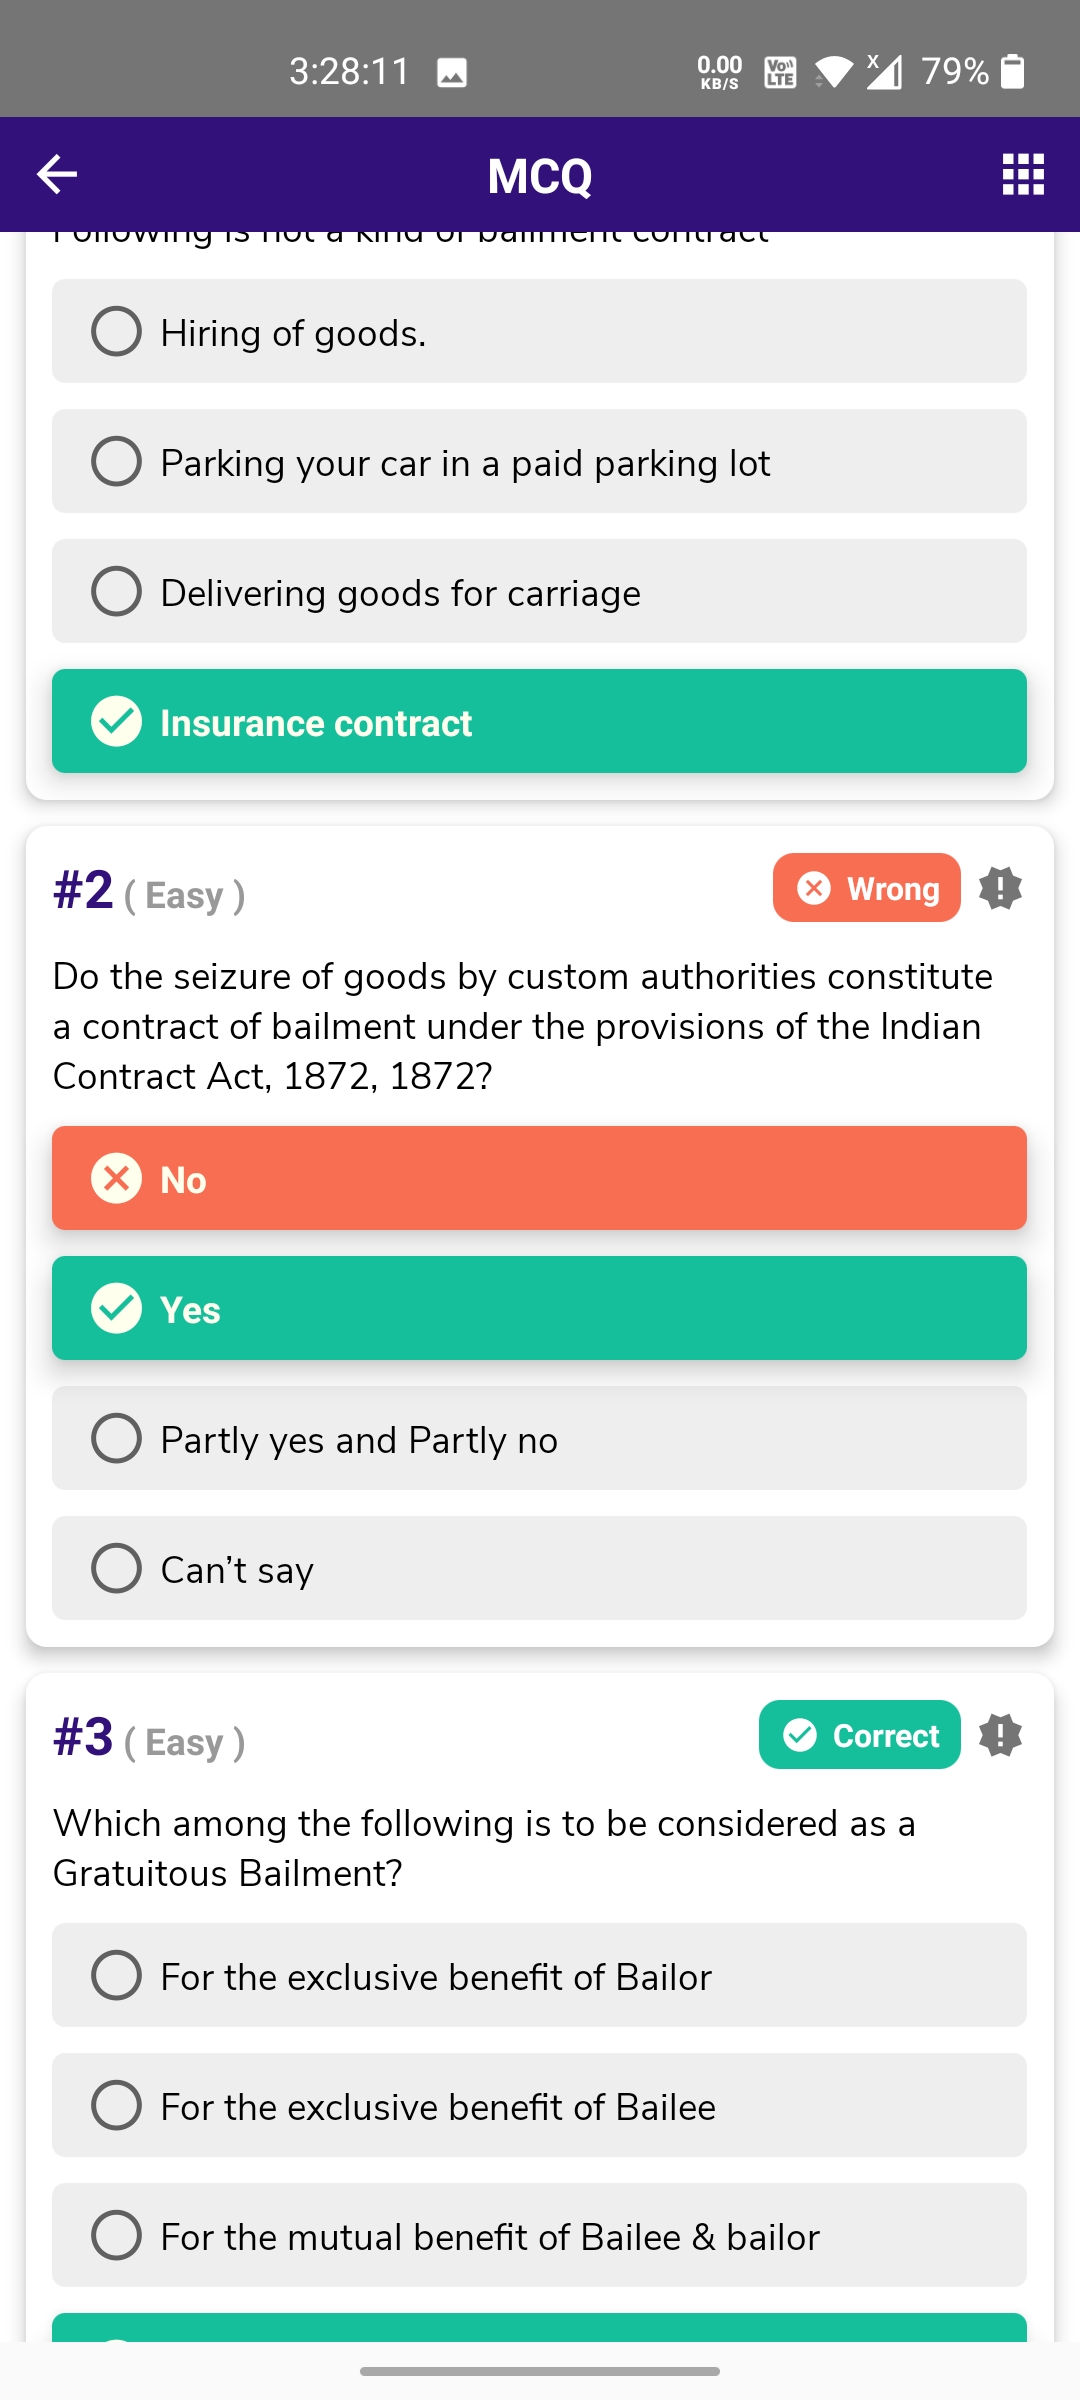Open the question grid menu icon

click(1023, 174)
